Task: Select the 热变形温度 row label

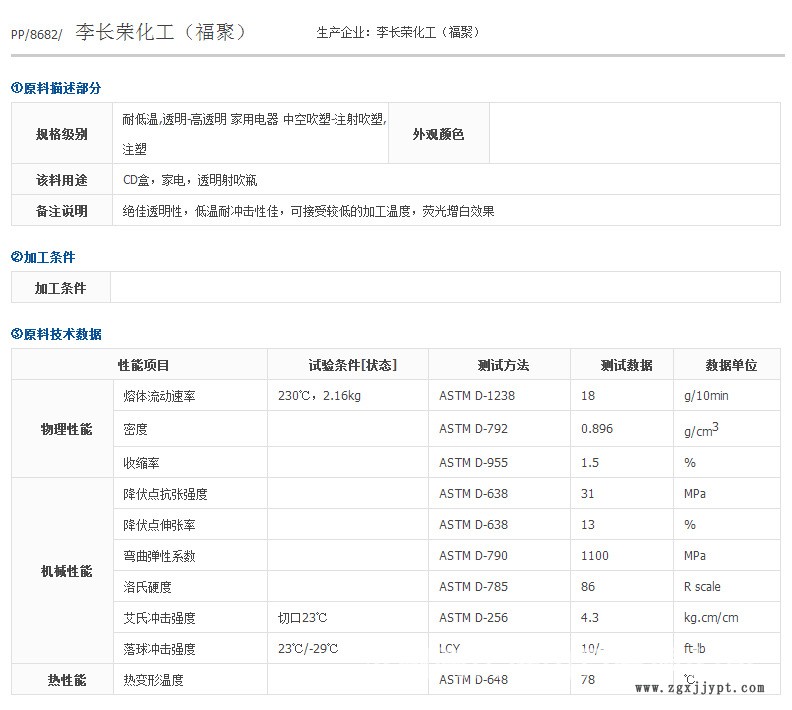Action: coord(153,680)
